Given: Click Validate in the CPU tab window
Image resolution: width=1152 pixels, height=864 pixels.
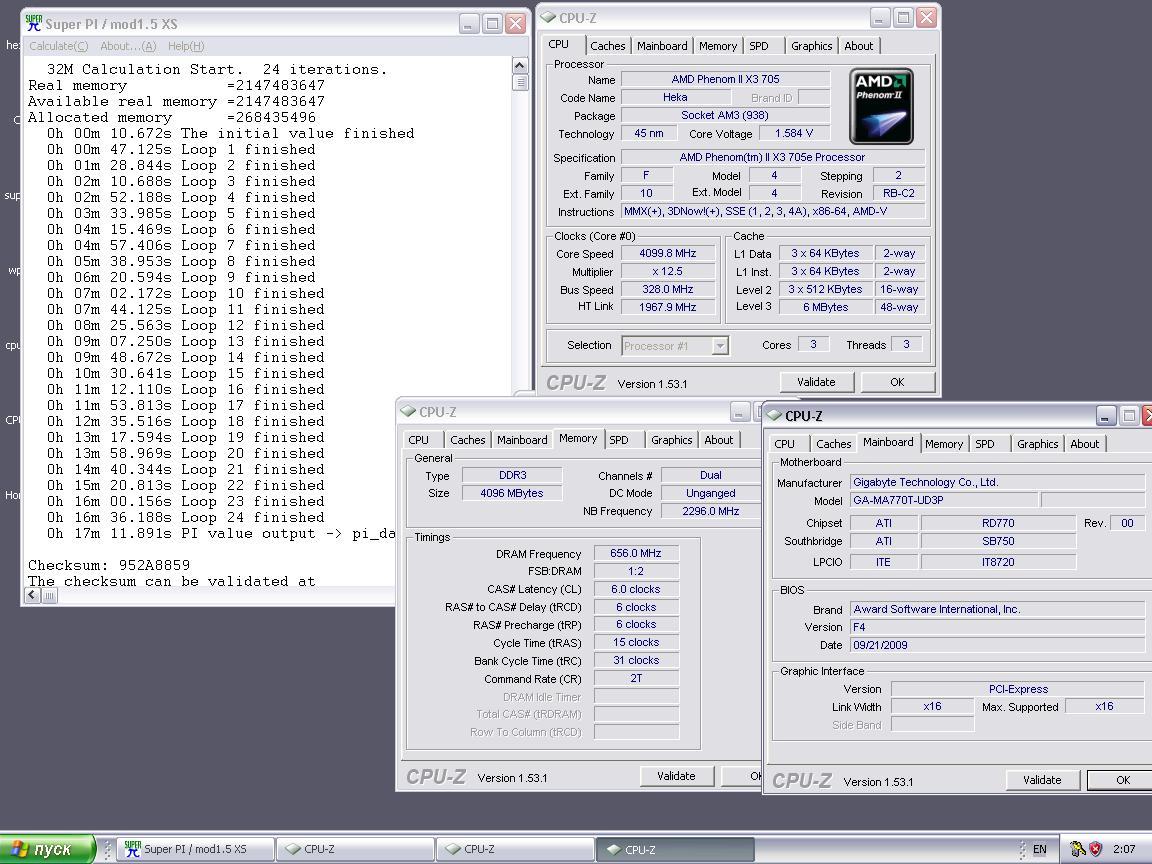Looking at the screenshot, I should (816, 382).
